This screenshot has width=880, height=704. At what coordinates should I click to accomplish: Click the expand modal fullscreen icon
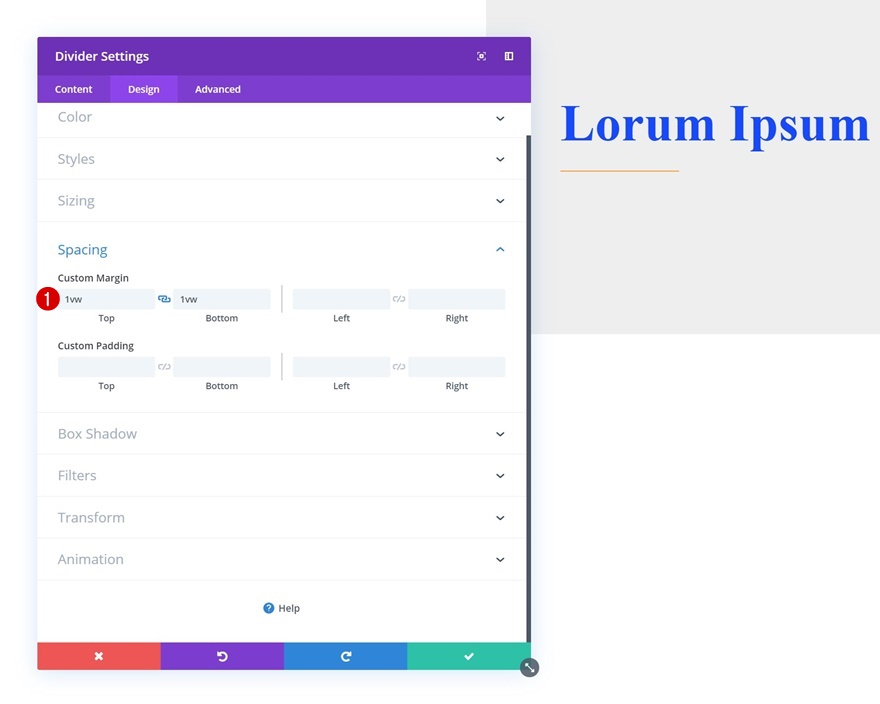click(481, 56)
